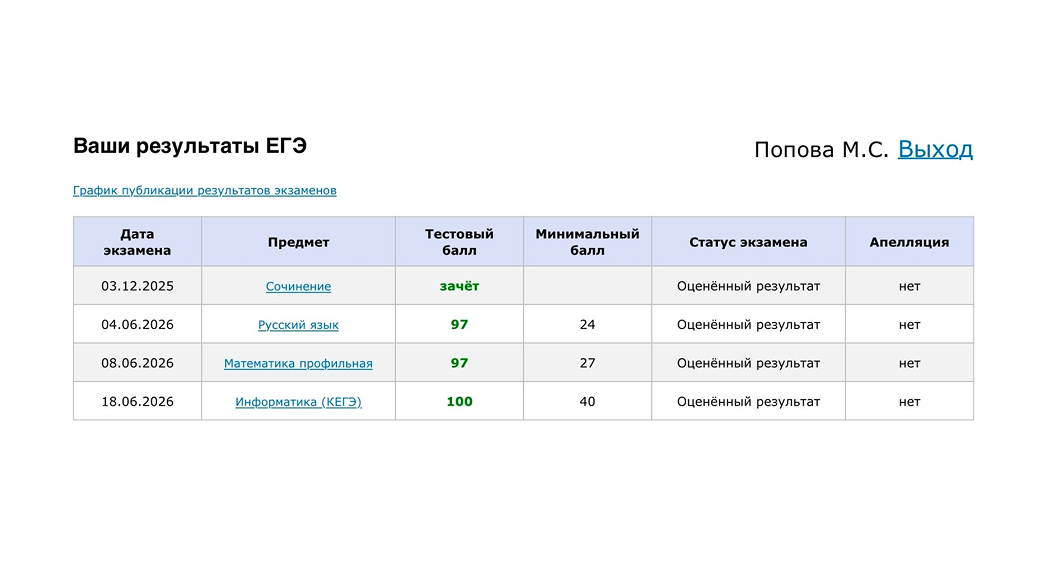
Task: Click the score 100 for Информатика
Action: pyautogui.click(x=459, y=401)
